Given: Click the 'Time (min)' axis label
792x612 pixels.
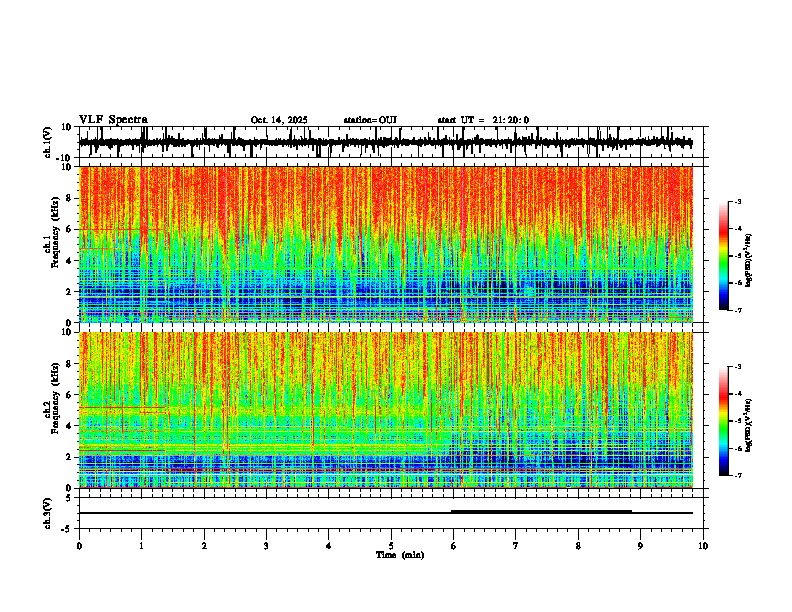Looking at the screenshot, I should coord(400,555).
